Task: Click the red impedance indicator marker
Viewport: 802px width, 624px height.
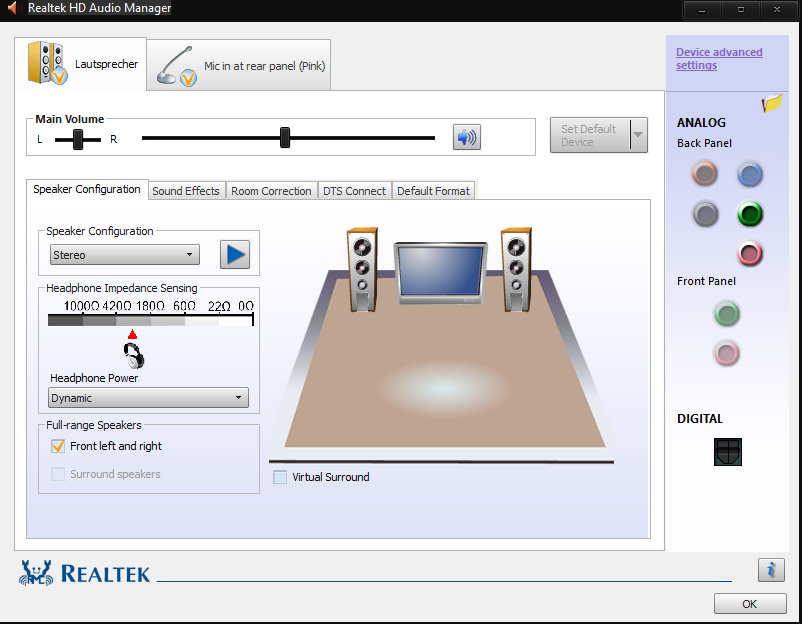Action: [132, 335]
